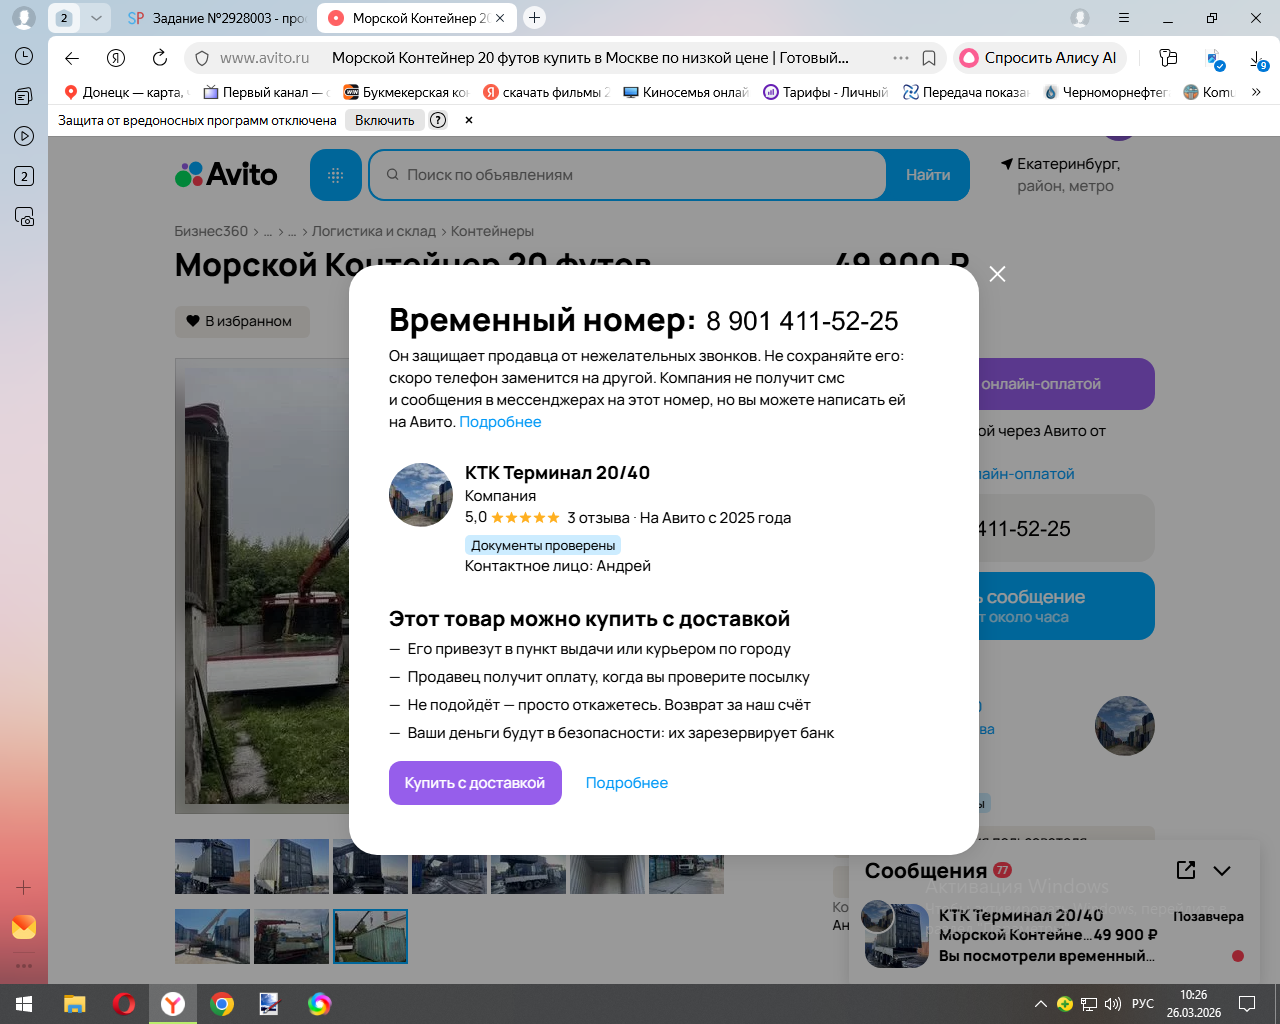The image size is (1280, 1024).
Task: Open the Логистика и склад breadcrumb
Action: tap(374, 231)
